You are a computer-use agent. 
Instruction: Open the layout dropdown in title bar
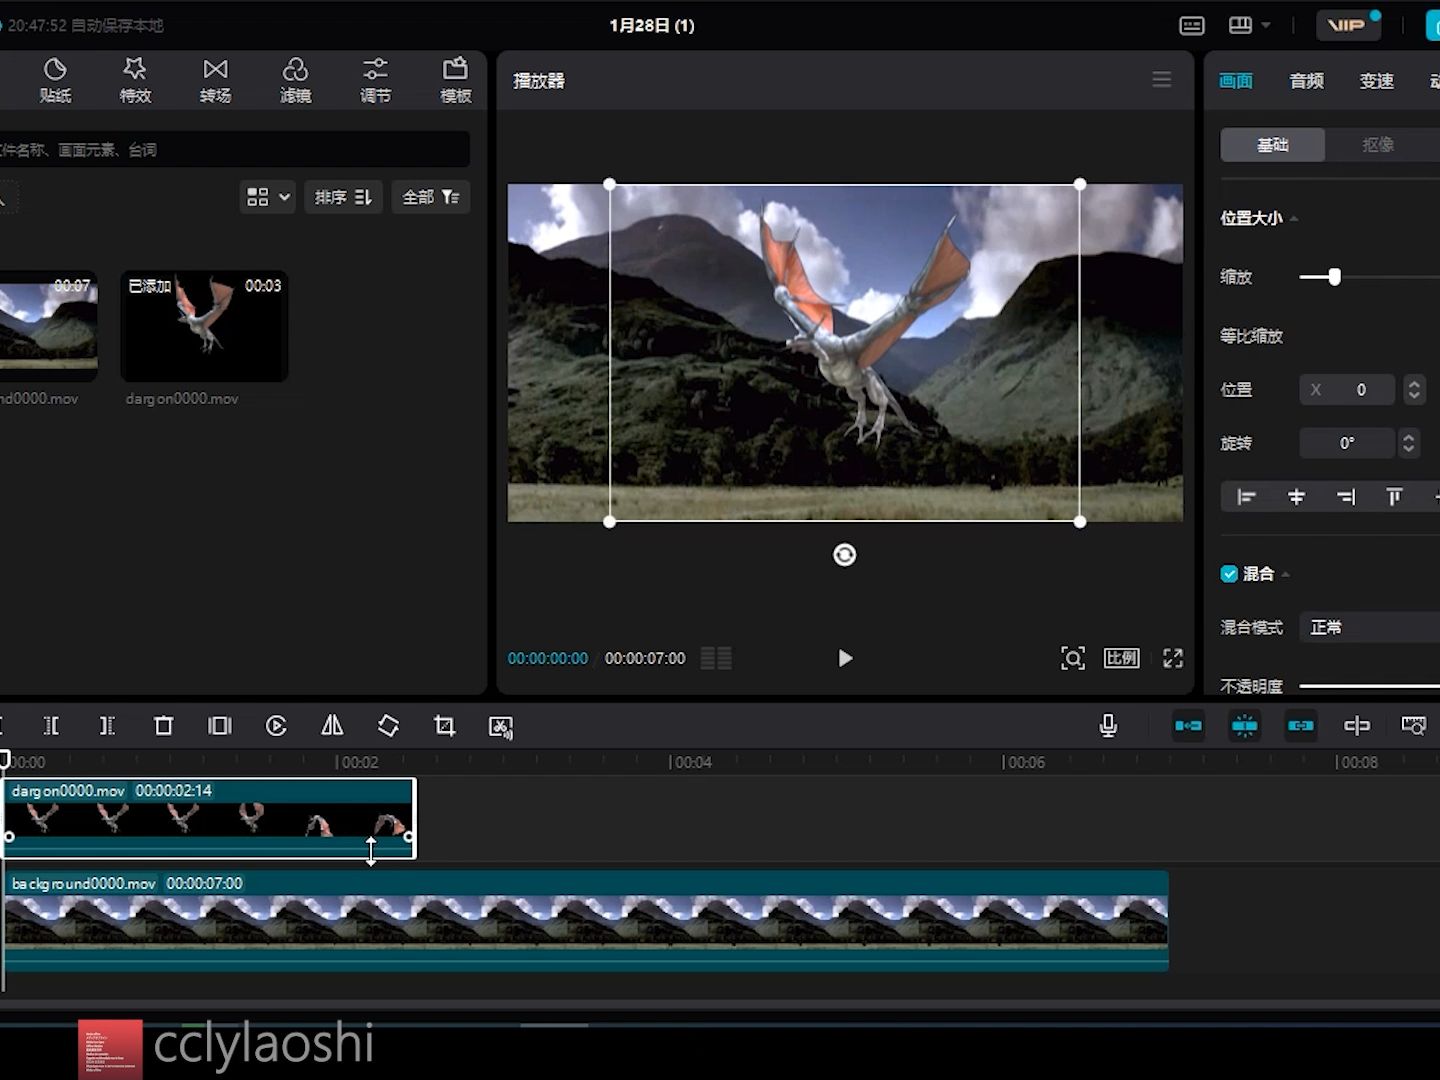tap(1249, 25)
